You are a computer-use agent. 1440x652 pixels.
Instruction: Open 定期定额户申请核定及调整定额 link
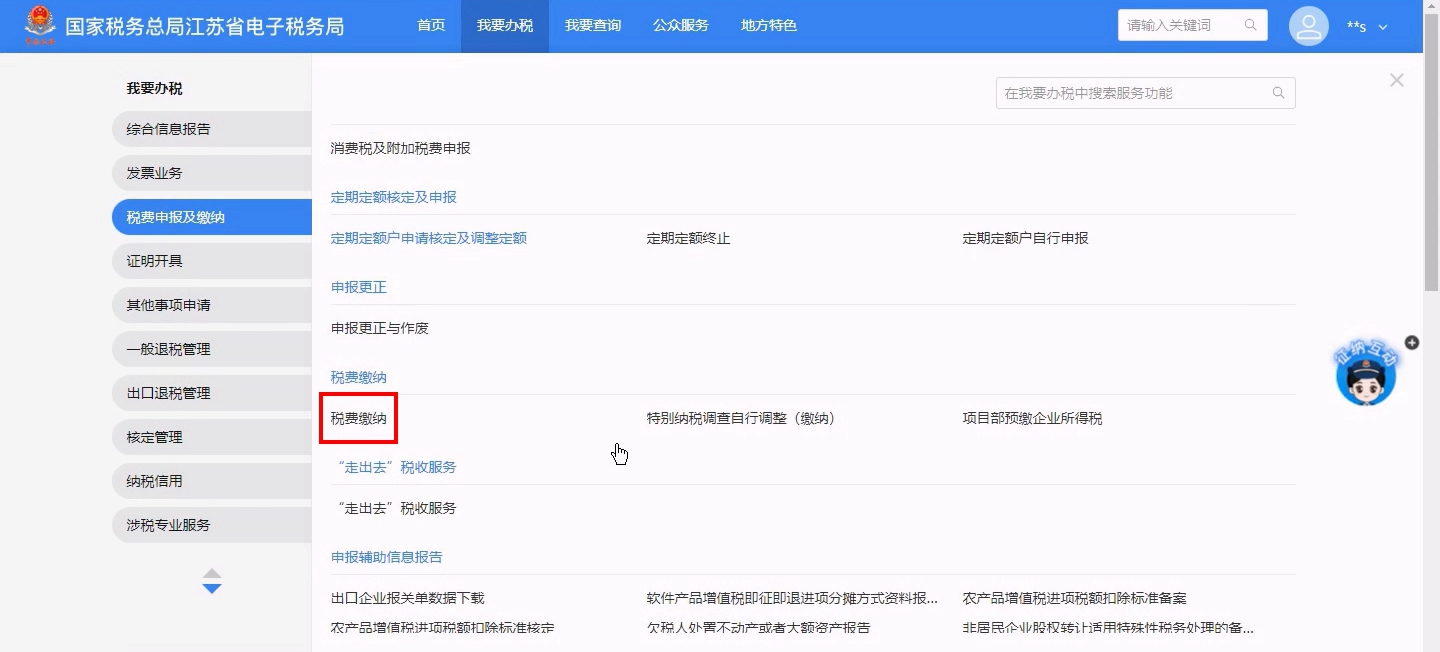pyautogui.click(x=428, y=238)
